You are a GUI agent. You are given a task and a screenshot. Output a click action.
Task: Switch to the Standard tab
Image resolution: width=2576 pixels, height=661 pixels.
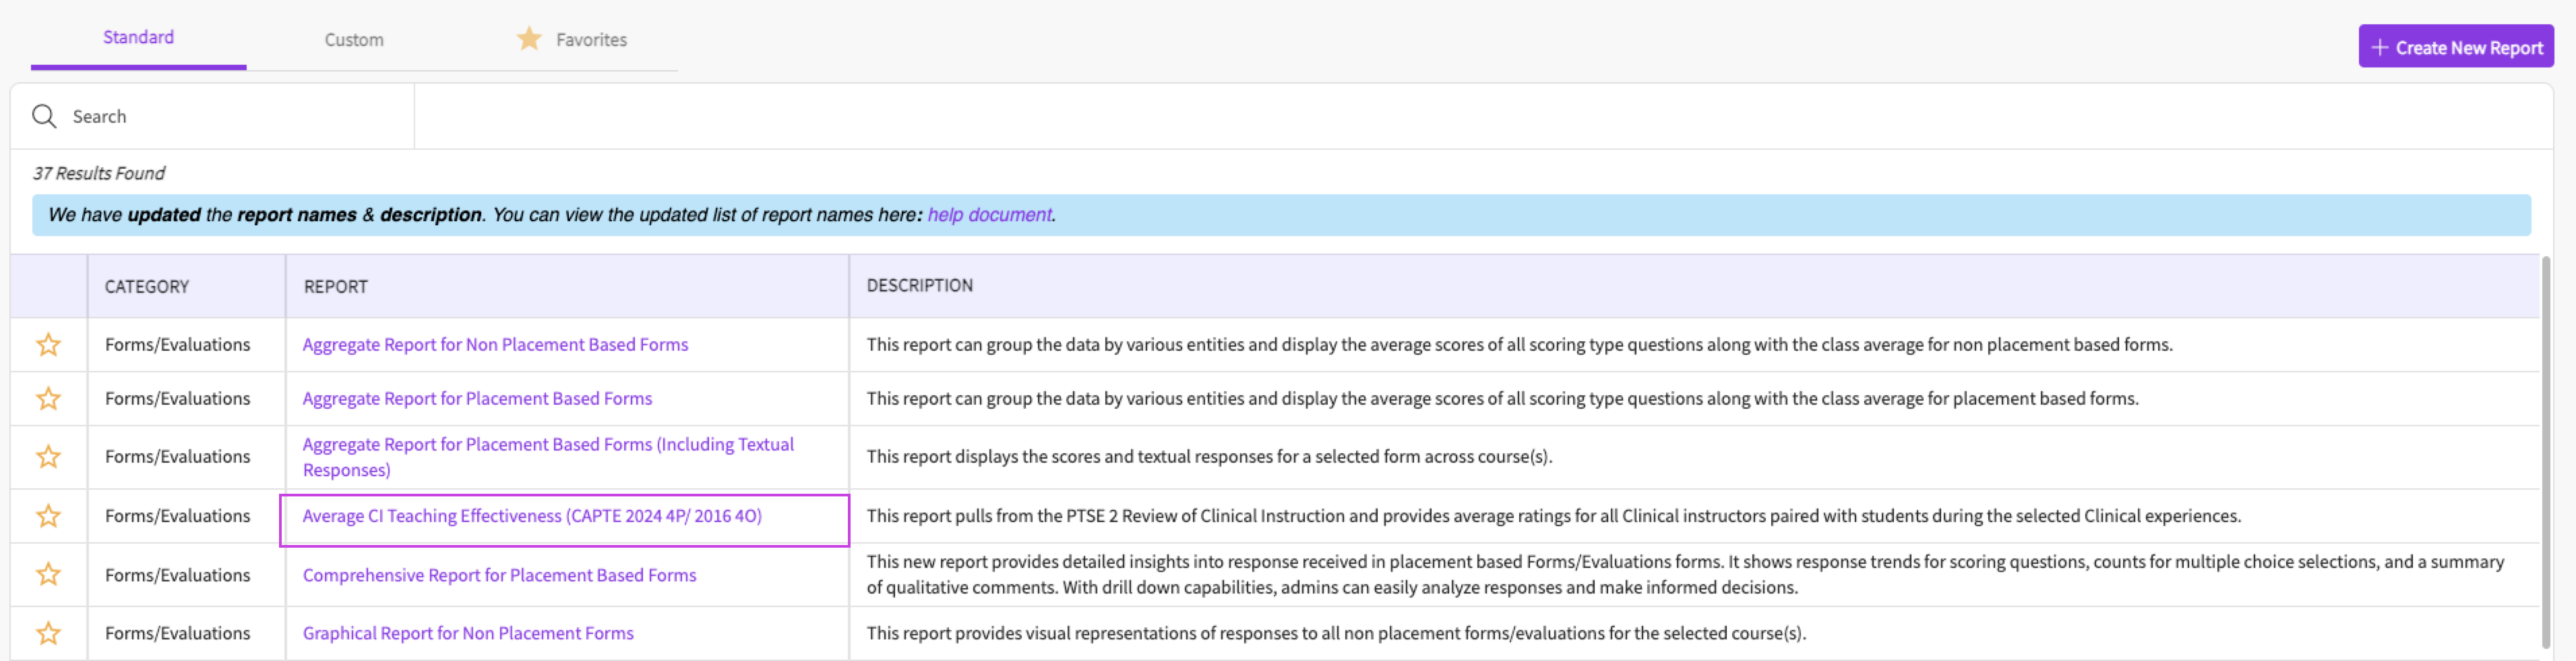pyautogui.click(x=138, y=38)
